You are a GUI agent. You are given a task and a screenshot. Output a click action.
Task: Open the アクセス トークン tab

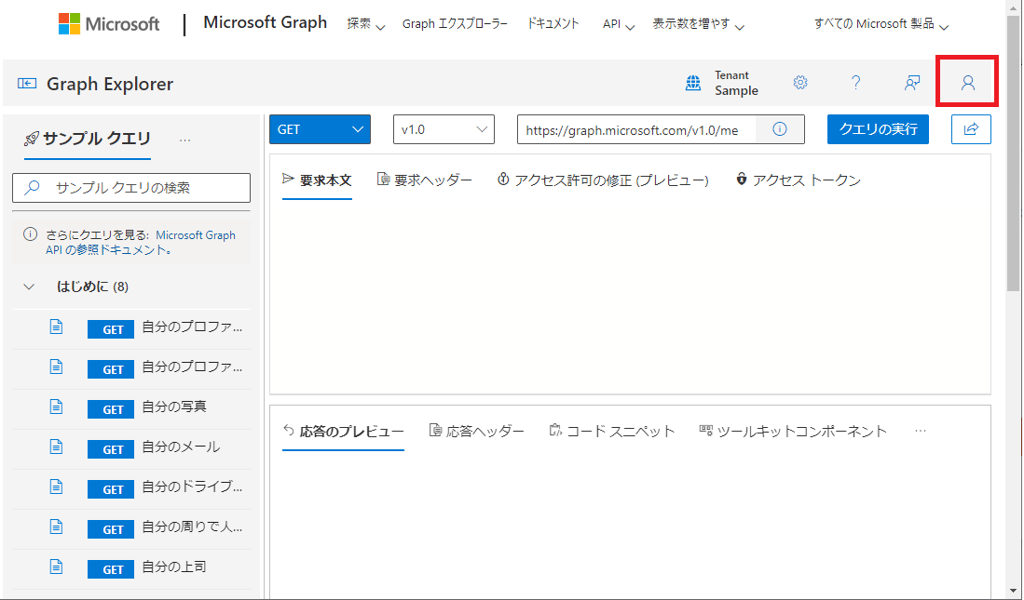[x=798, y=180]
